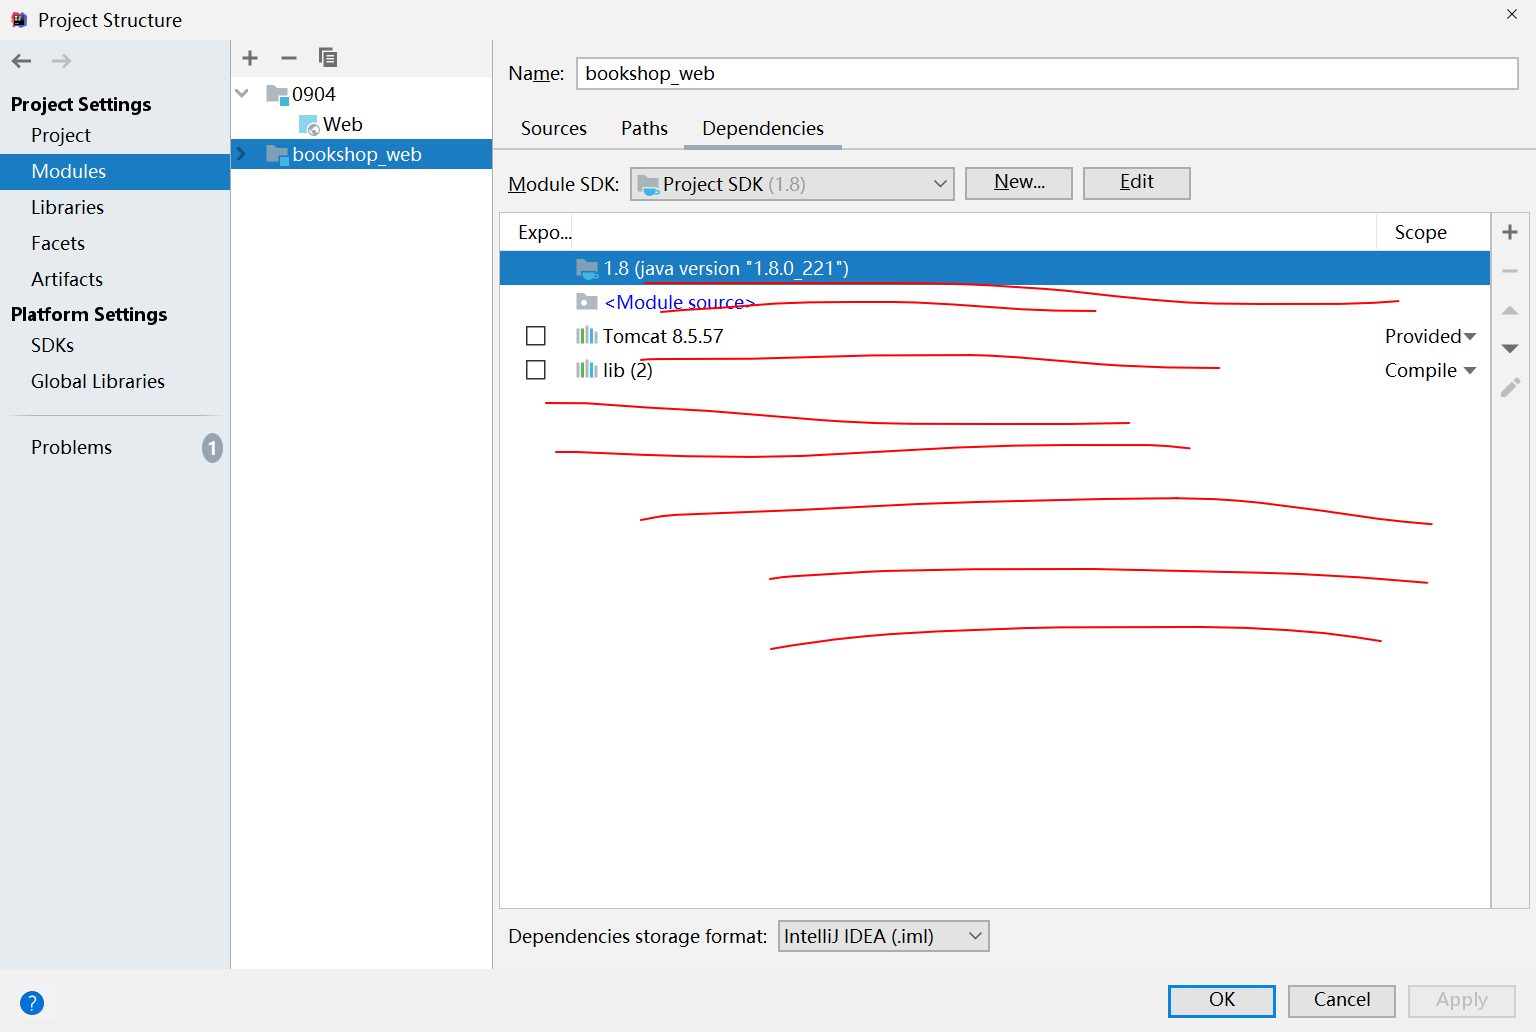This screenshot has height=1032, width=1536.
Task: Open Global Libraries settings
Action: click(98, 381)
